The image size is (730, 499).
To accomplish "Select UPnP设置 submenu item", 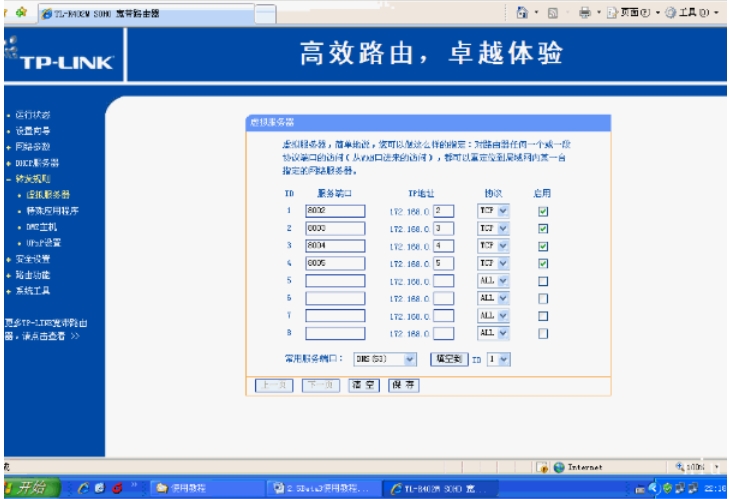I will tap(43, 243).
